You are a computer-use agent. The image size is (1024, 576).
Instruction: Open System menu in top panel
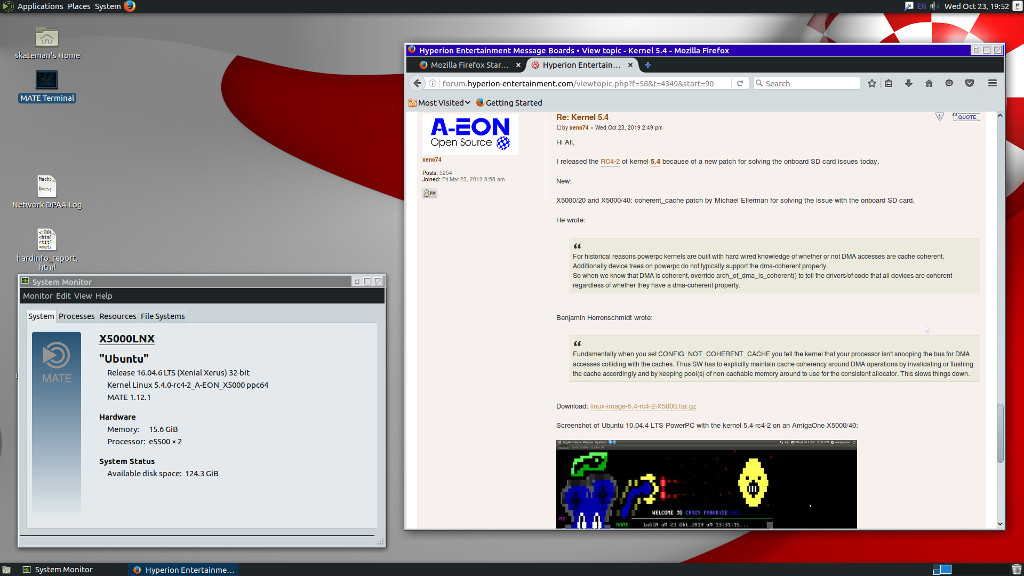(x=108, y=6)
